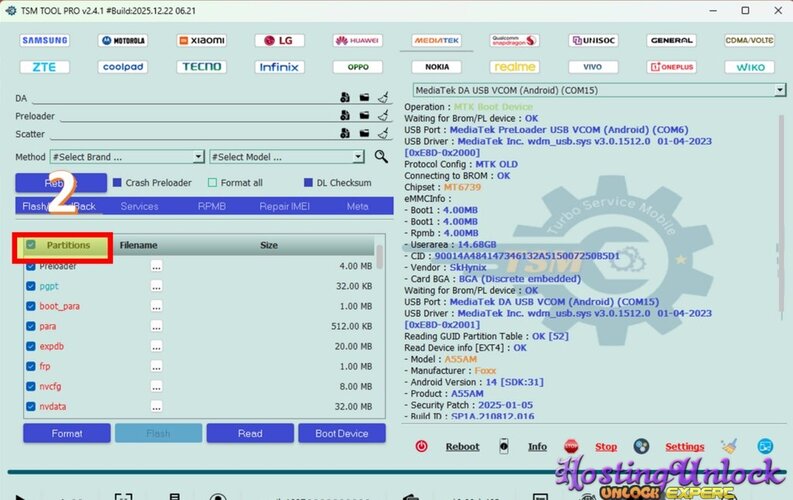Clear the DA field with broom icon

tap(383, 97)
